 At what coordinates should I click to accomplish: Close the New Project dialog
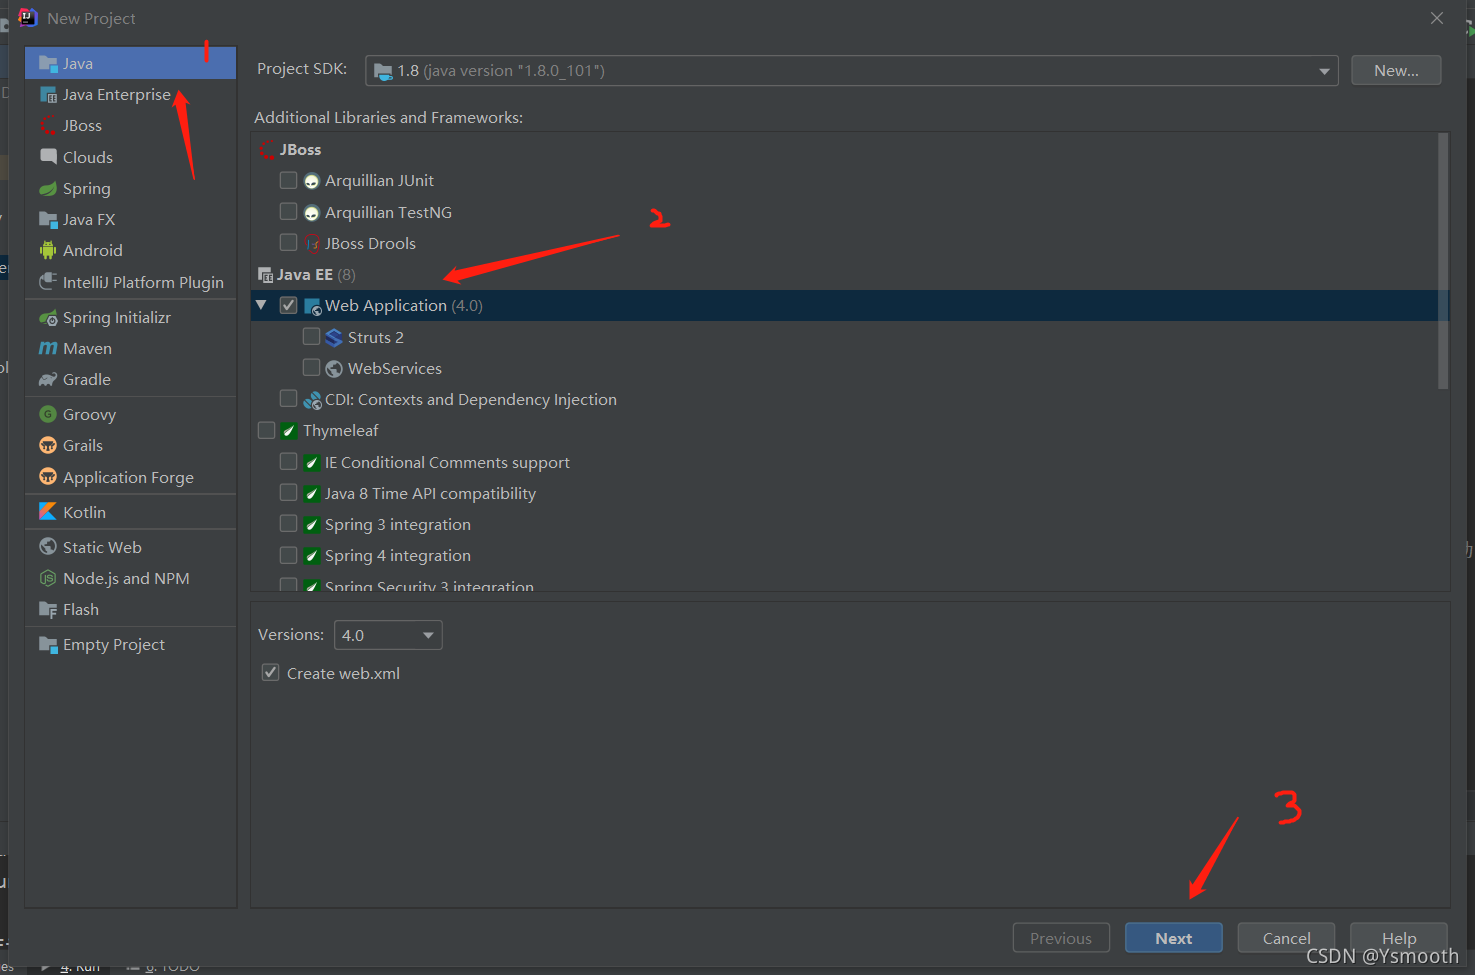(1437, 18)
